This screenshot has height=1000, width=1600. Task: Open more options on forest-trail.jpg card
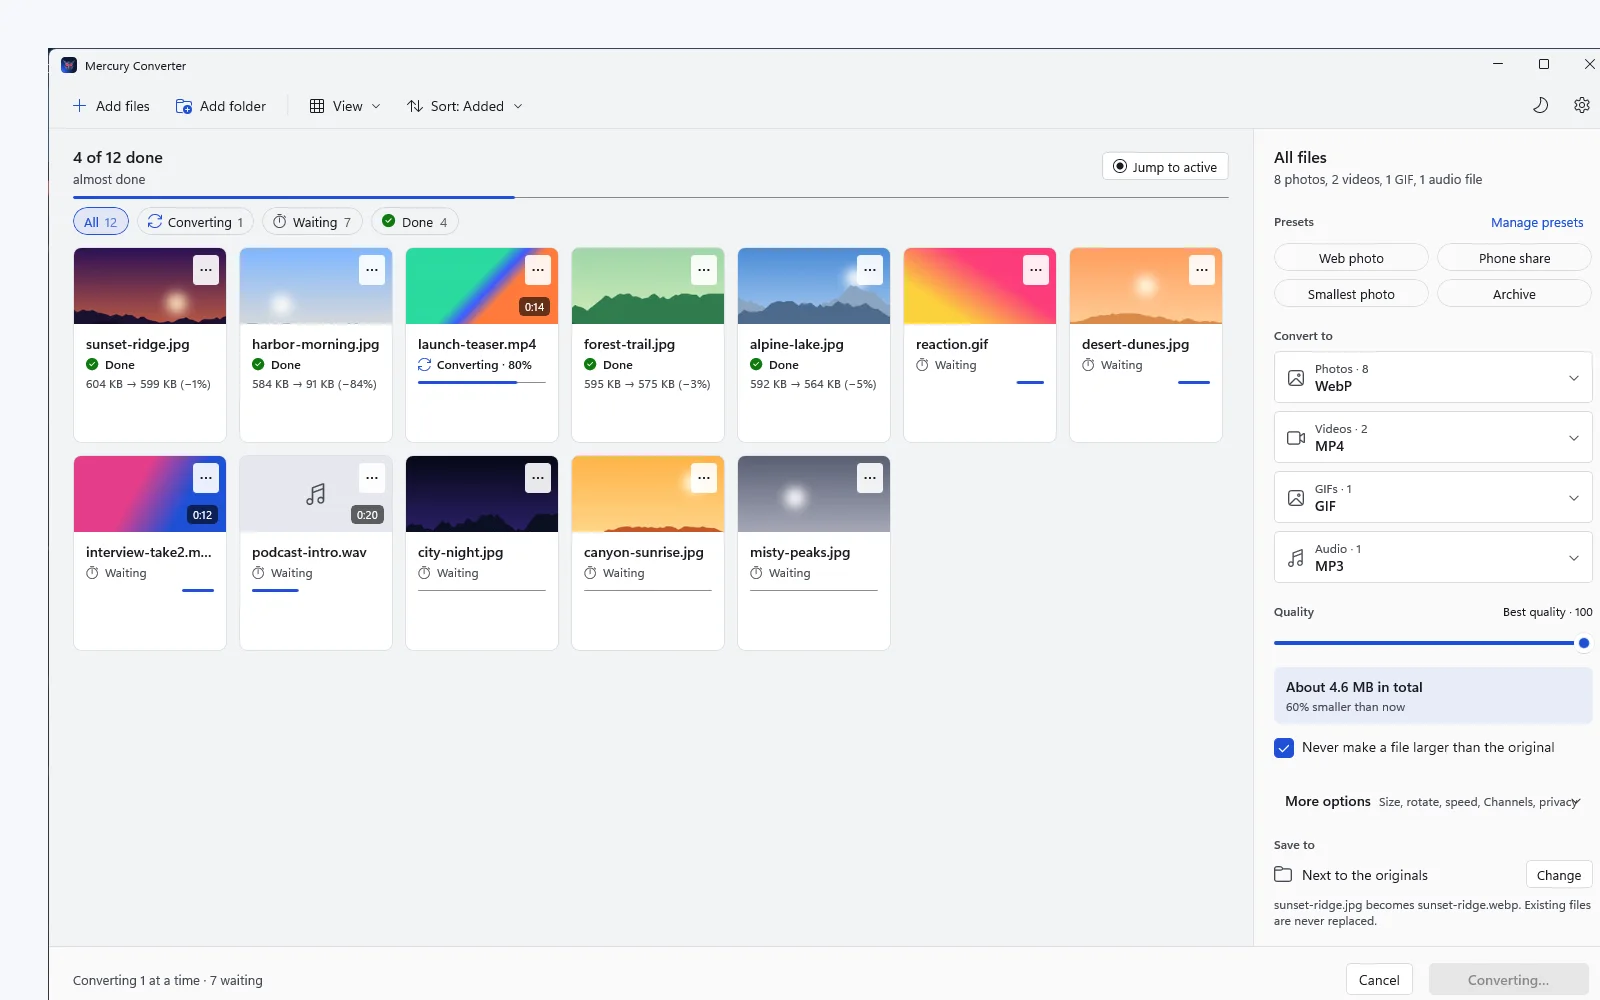click(704, 270)
